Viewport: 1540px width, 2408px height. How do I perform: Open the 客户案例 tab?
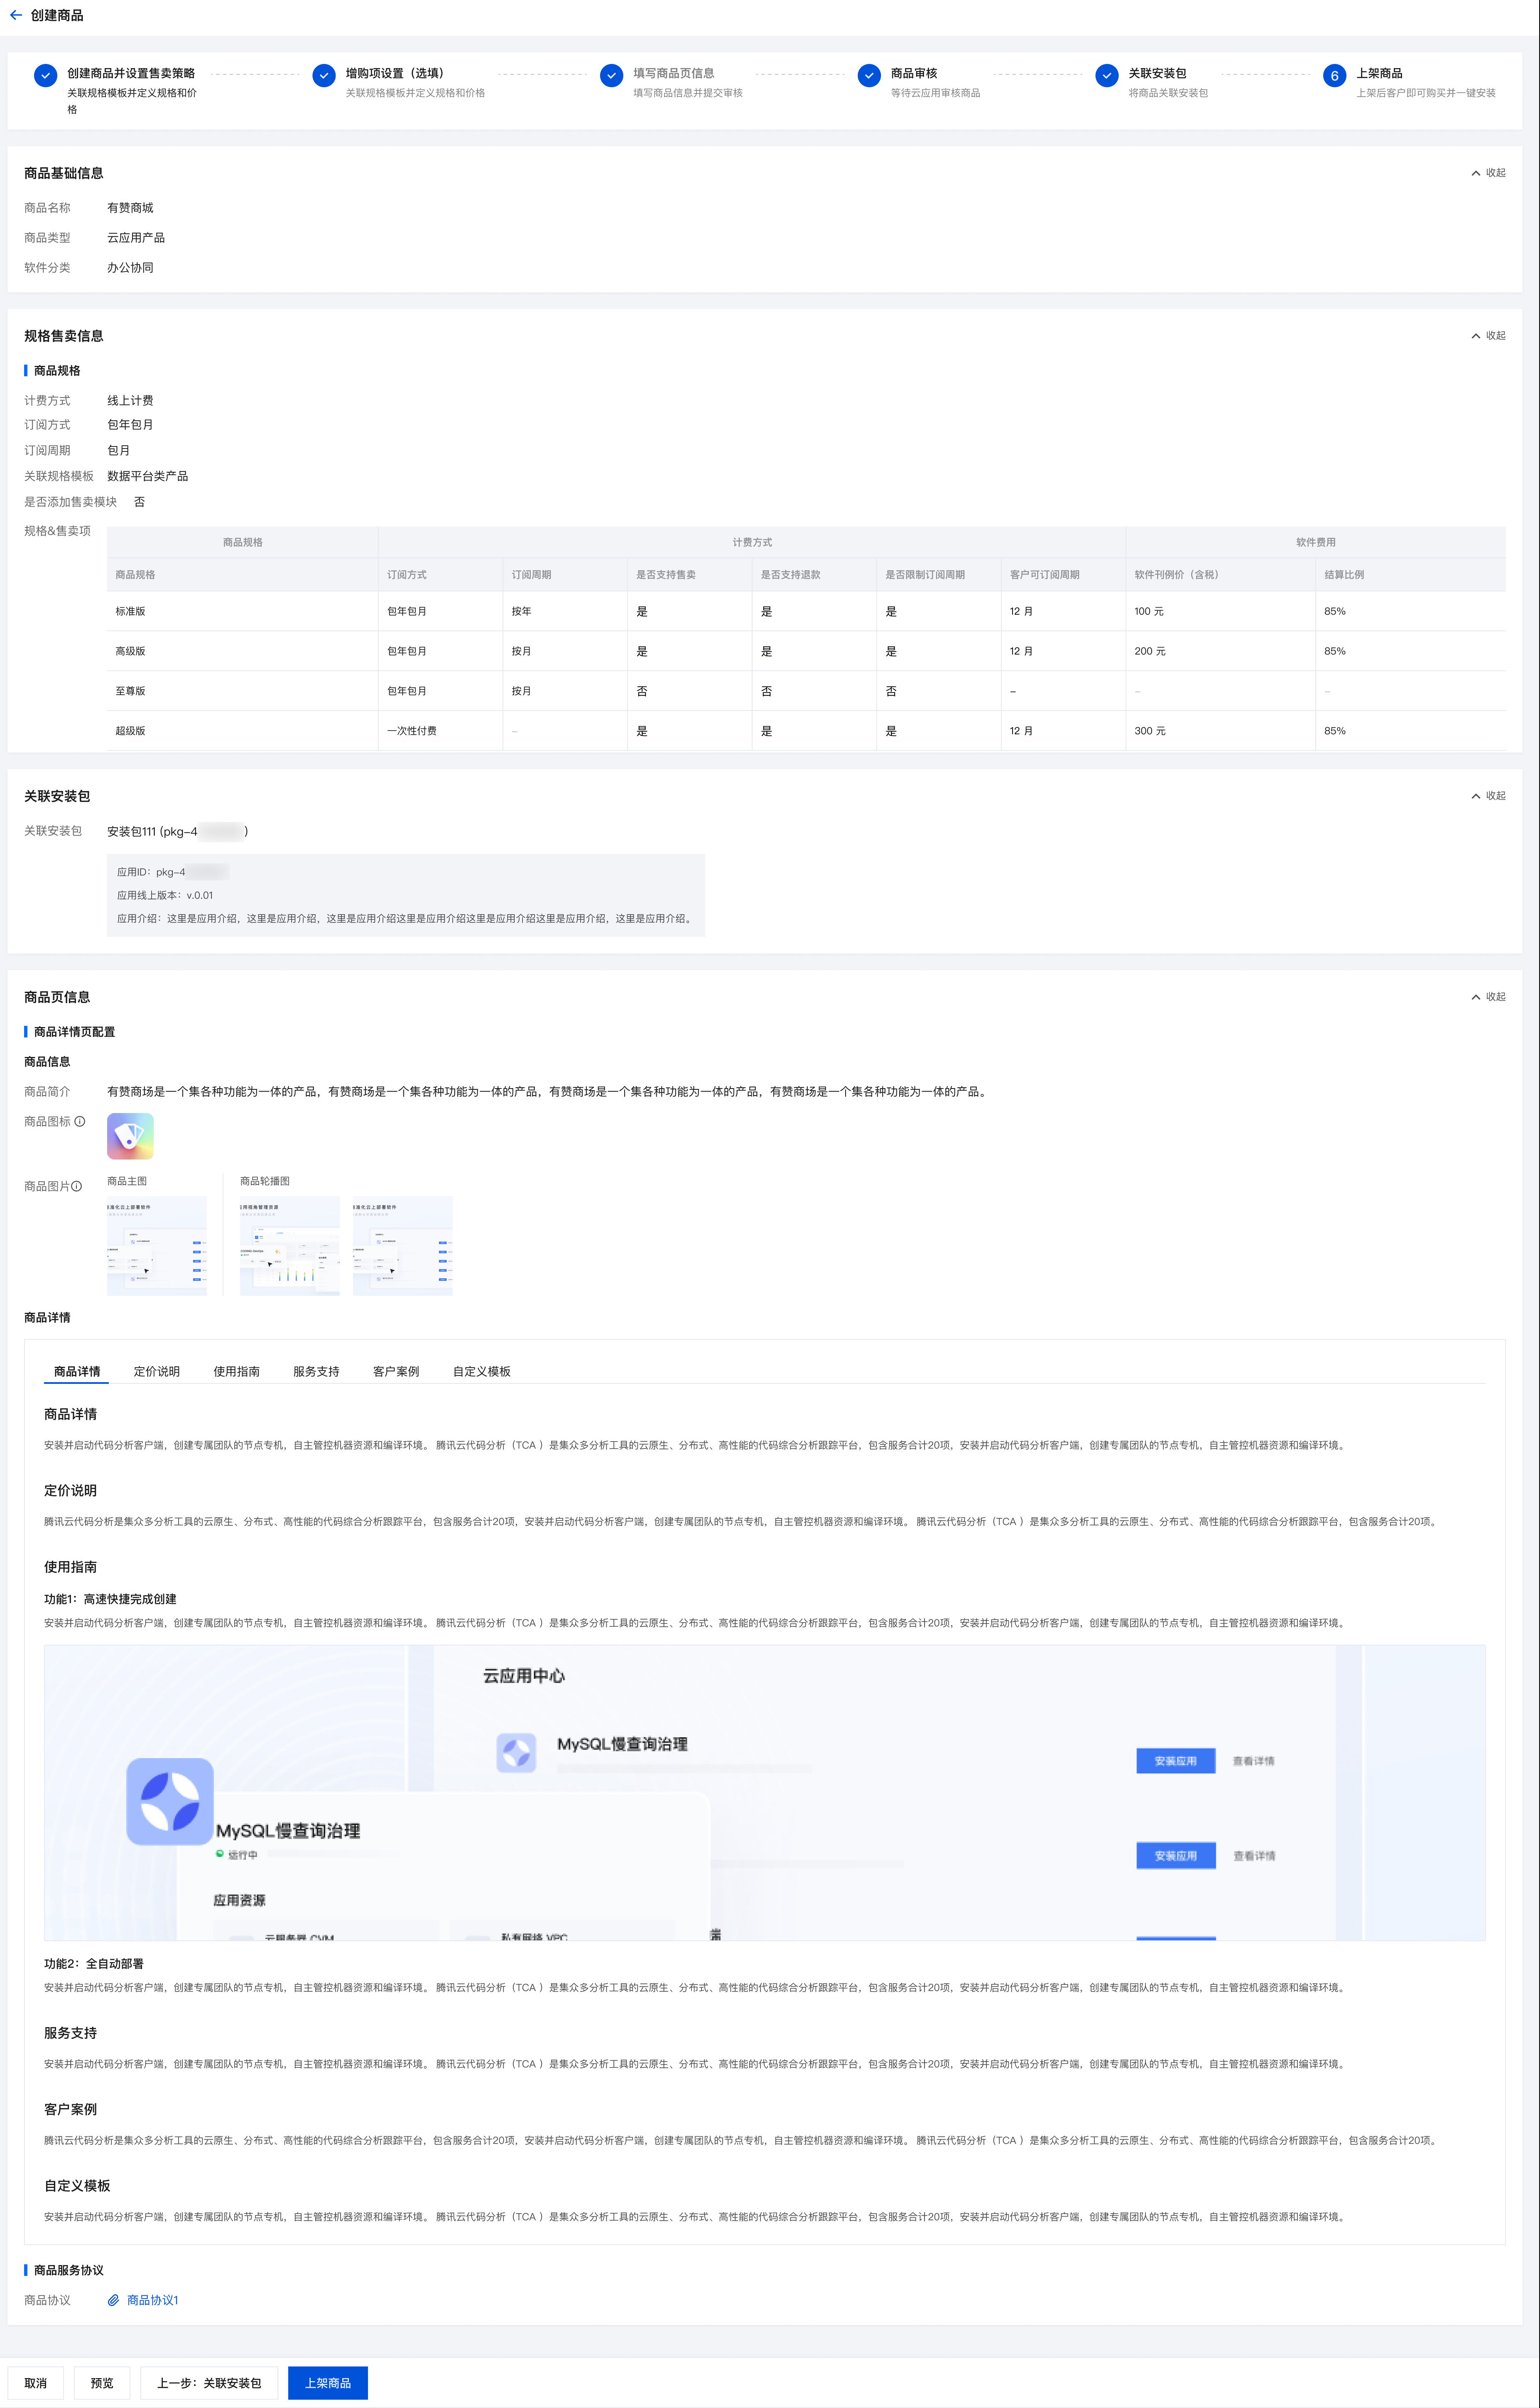396,1371
